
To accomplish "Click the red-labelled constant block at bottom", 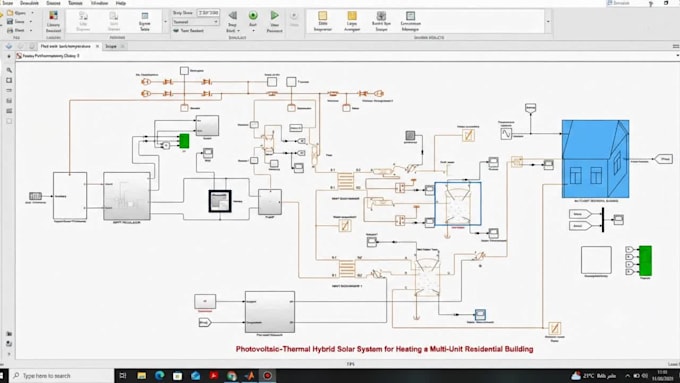I will tap(205, 301).
